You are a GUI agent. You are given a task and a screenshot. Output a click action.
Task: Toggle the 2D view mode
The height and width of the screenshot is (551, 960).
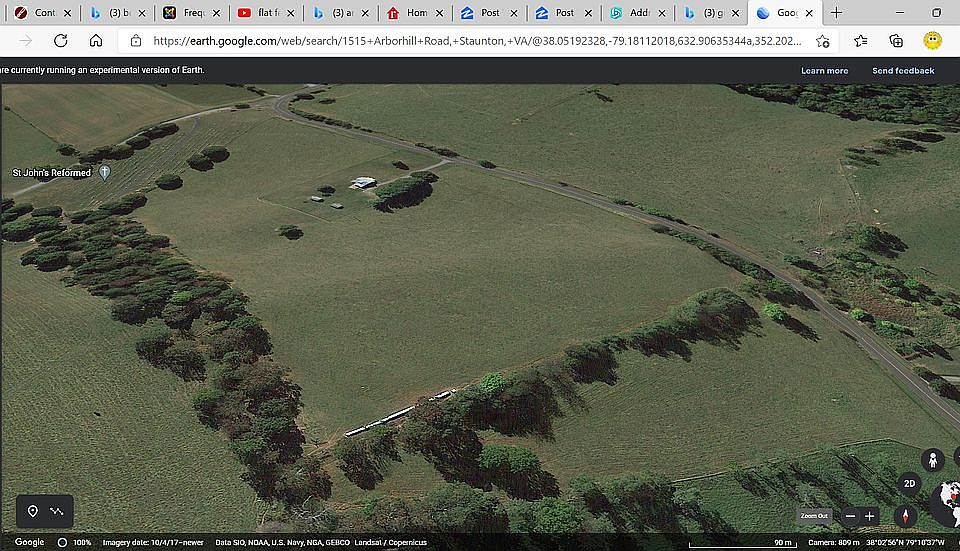tap(910, 484)
